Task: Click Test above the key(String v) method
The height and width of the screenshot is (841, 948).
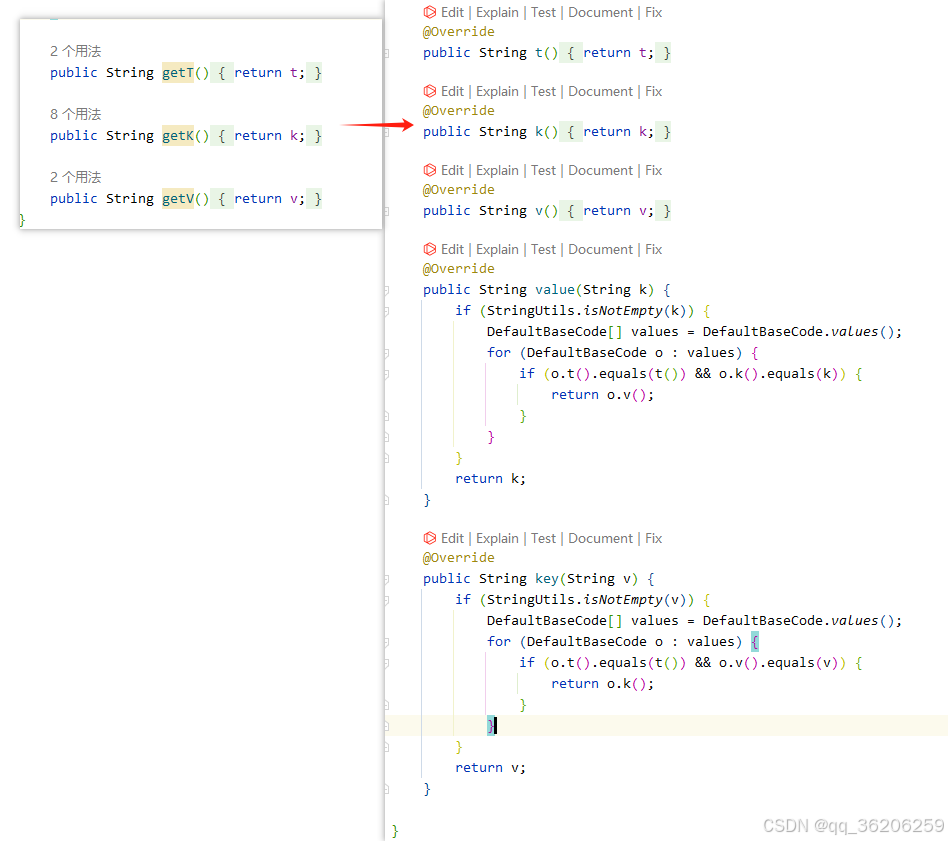Action: point(543,538)
